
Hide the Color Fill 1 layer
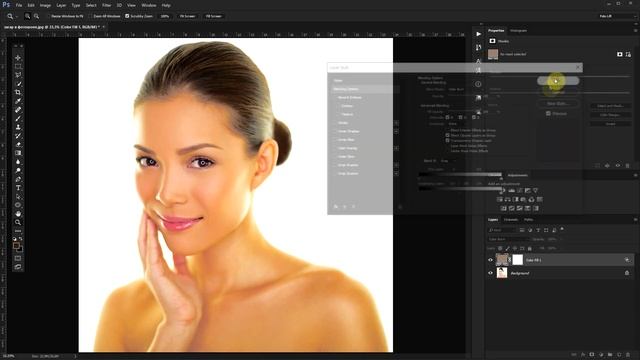click(491, 260)
